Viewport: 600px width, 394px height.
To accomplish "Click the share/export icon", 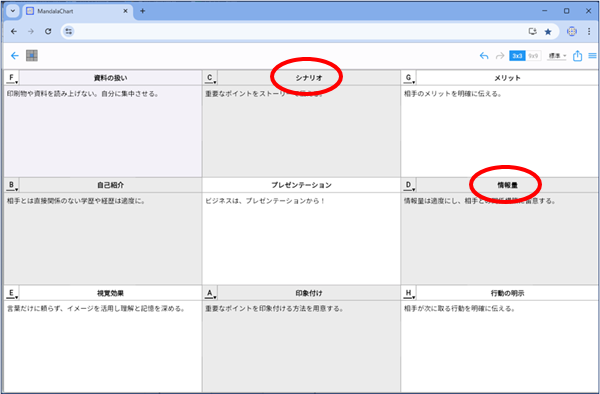I will pyautogui.click(x=577, y=56).
